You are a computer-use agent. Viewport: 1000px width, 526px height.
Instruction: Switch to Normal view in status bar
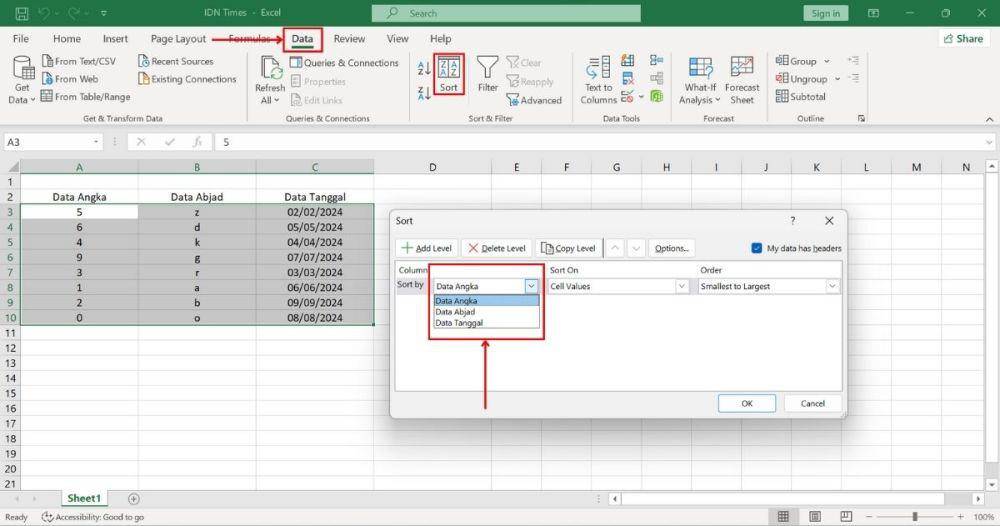pyautogui.click(x=783, y=516)
